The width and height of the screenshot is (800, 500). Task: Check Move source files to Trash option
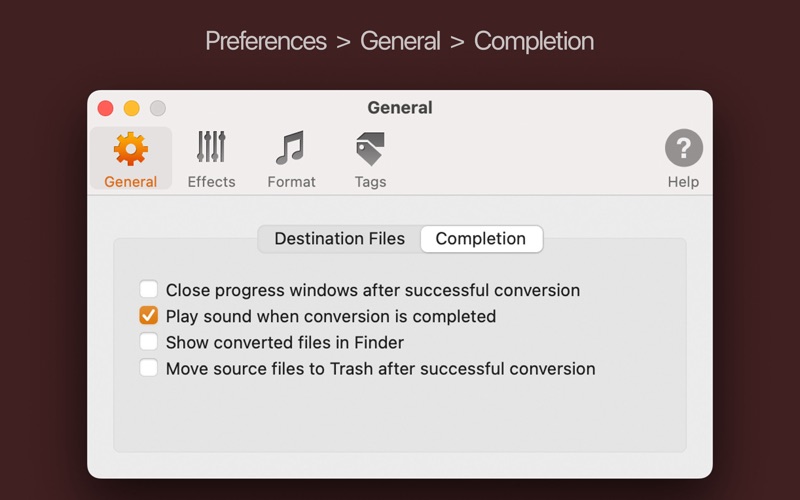point(149,368)
